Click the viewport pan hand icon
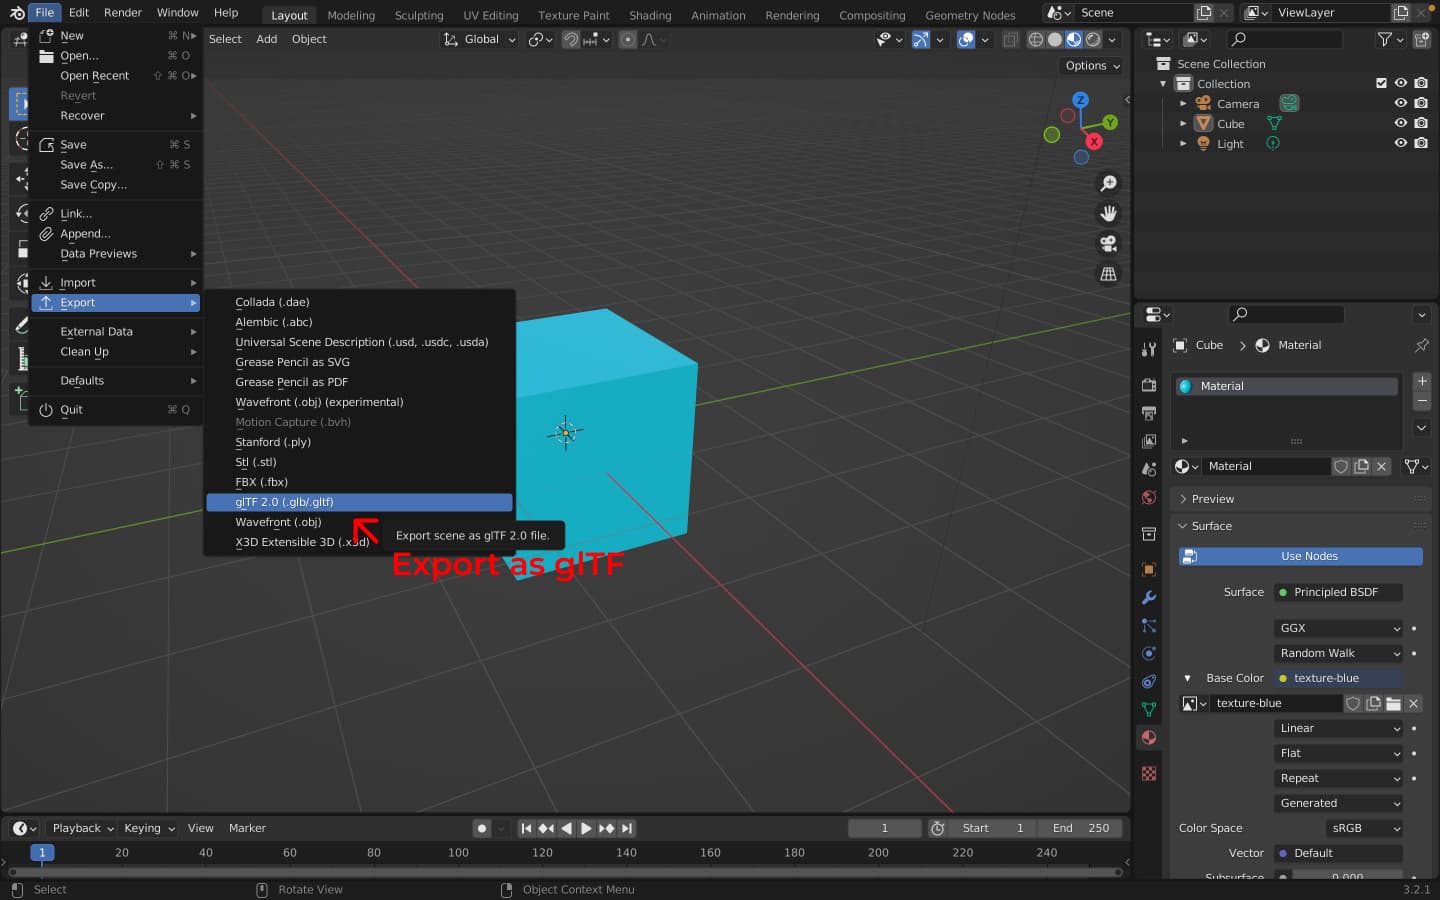The height and width of the screenshot is (900, 1440). point(1108,214)
